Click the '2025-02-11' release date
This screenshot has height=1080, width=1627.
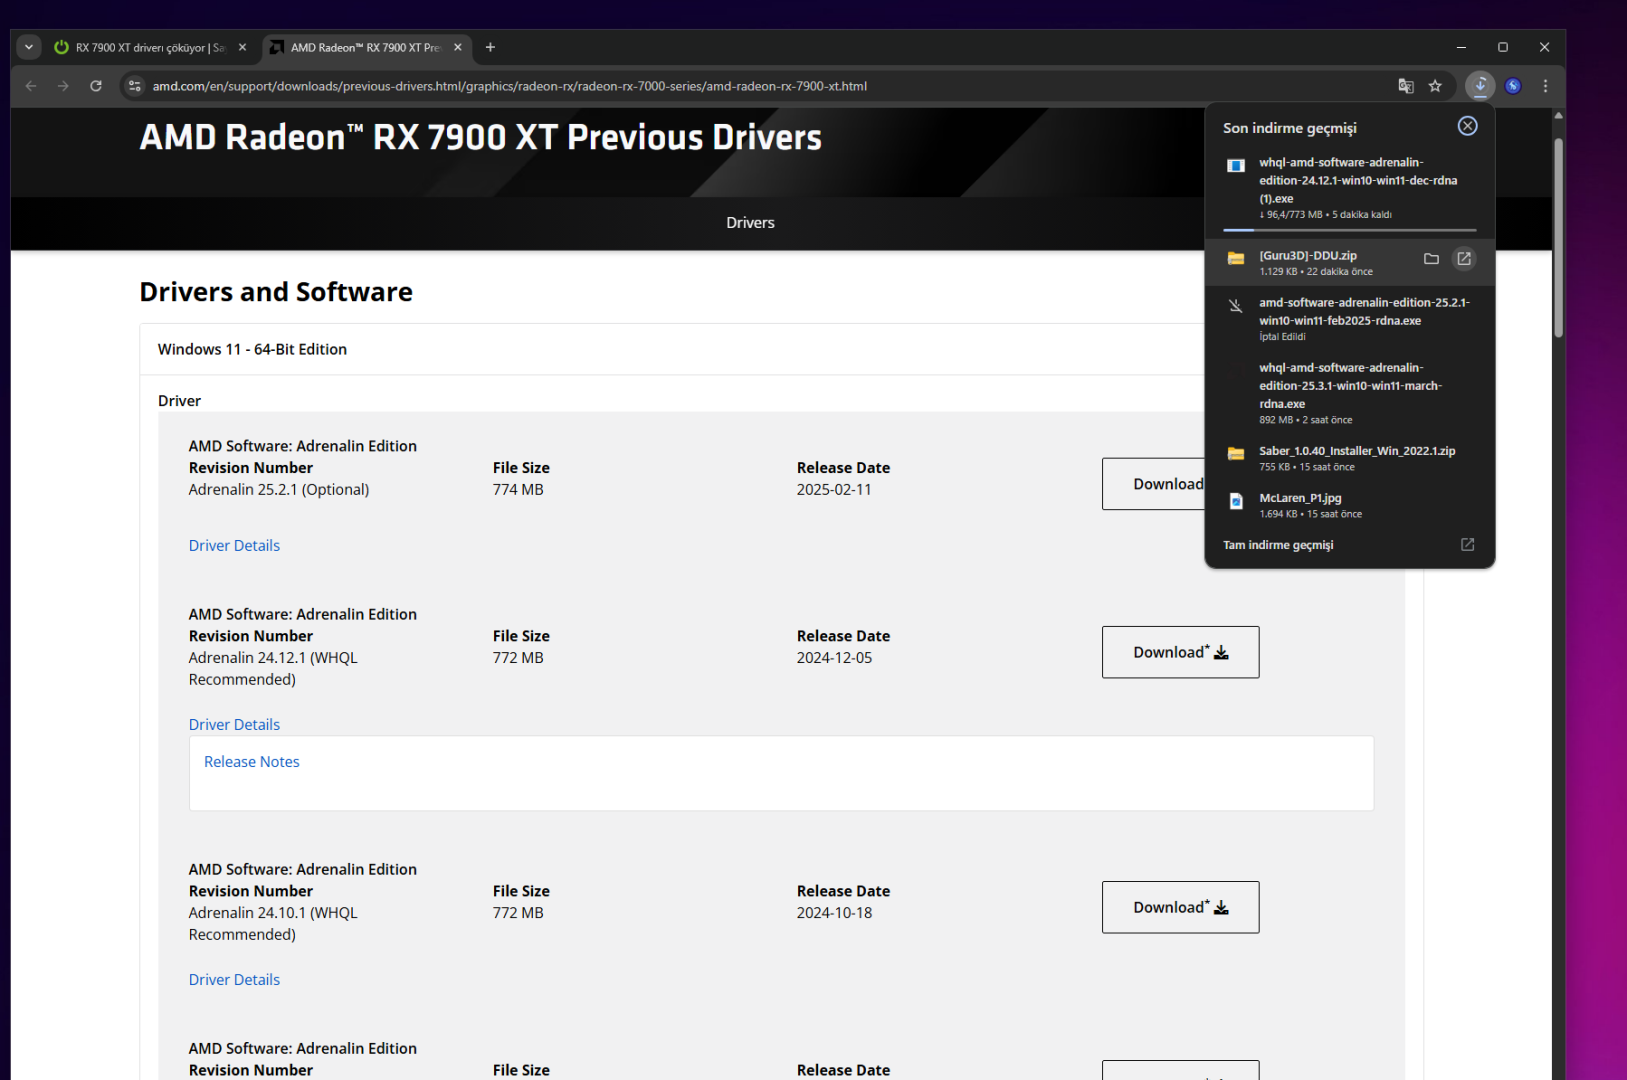(x=834, y=490)
